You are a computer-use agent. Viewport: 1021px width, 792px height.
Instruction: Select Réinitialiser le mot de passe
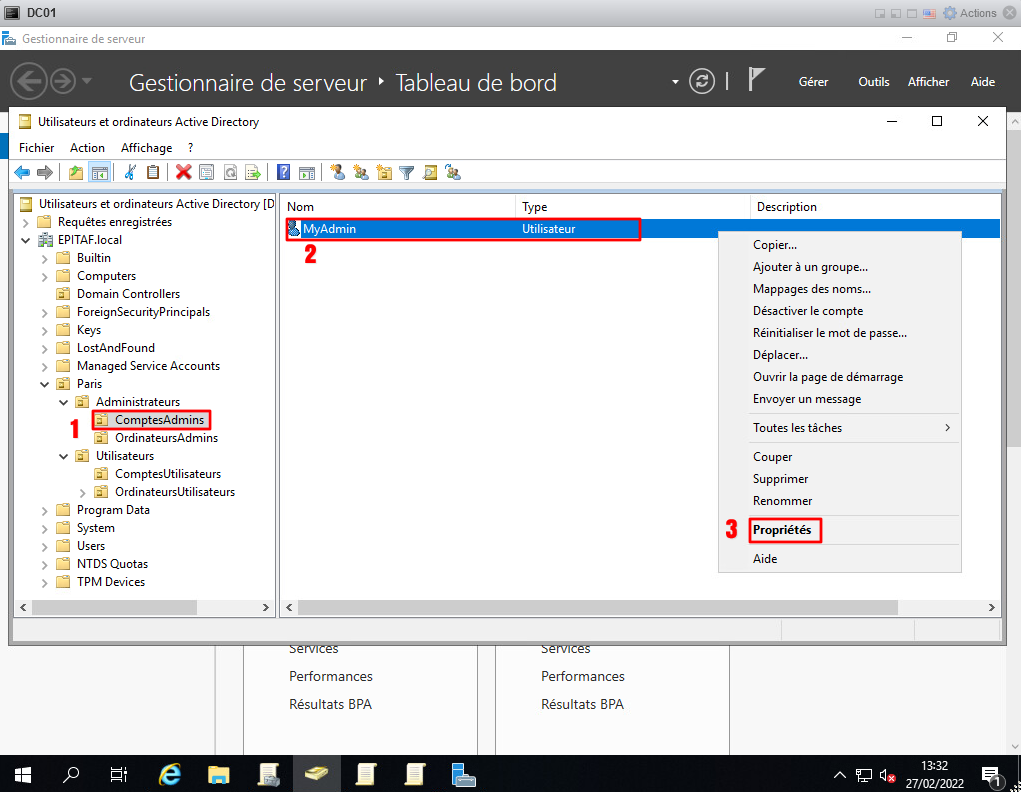point(829,333)
